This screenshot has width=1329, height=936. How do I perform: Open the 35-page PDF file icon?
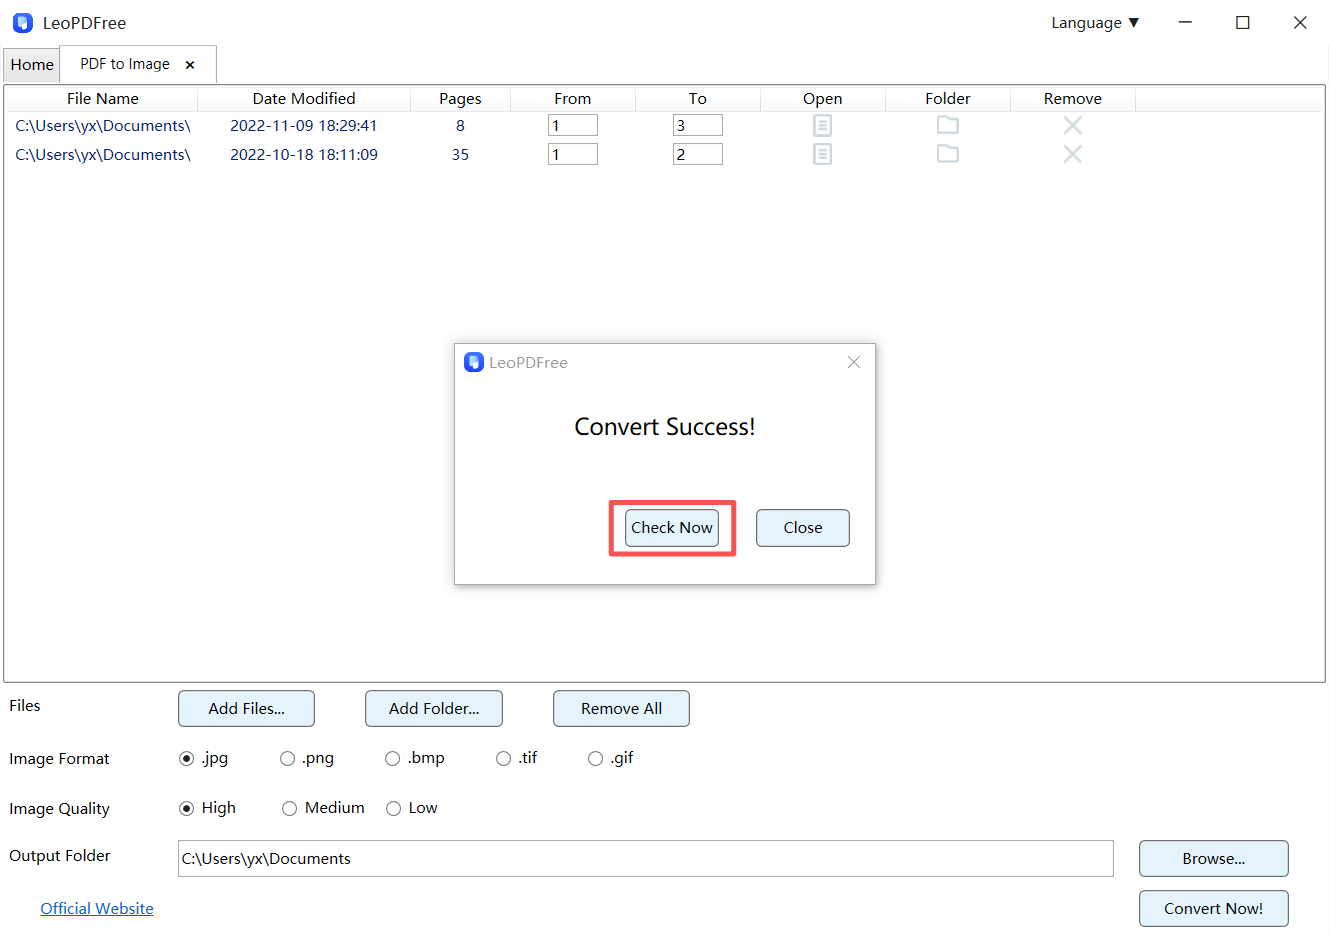(x=822, y=154)
